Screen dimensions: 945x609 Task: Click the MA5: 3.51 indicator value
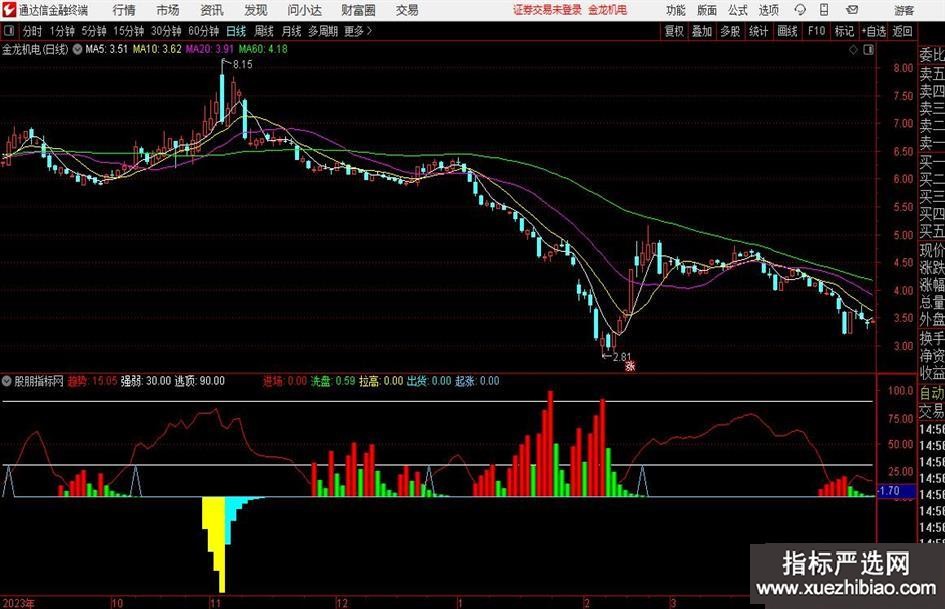(x=107, y=49)
